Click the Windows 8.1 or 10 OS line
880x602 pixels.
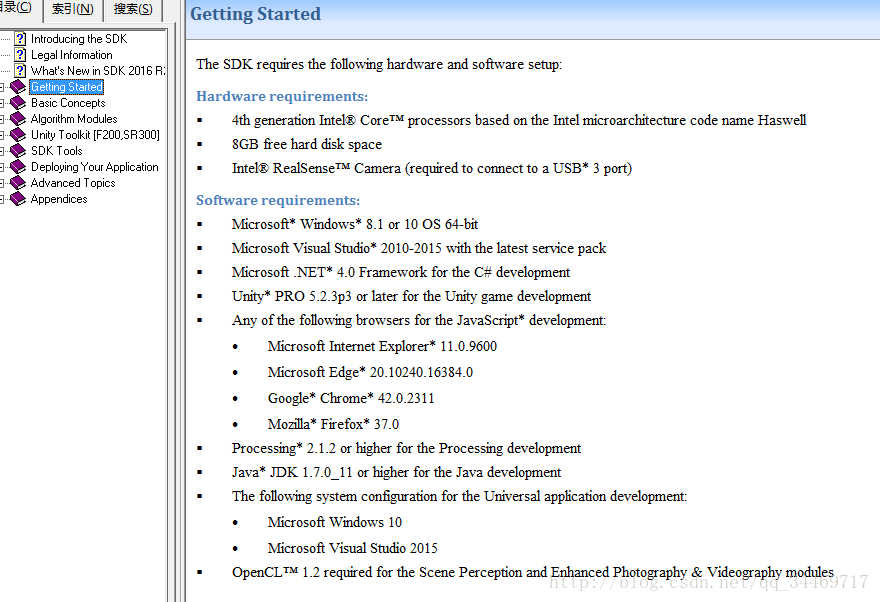tap(355, 224)
